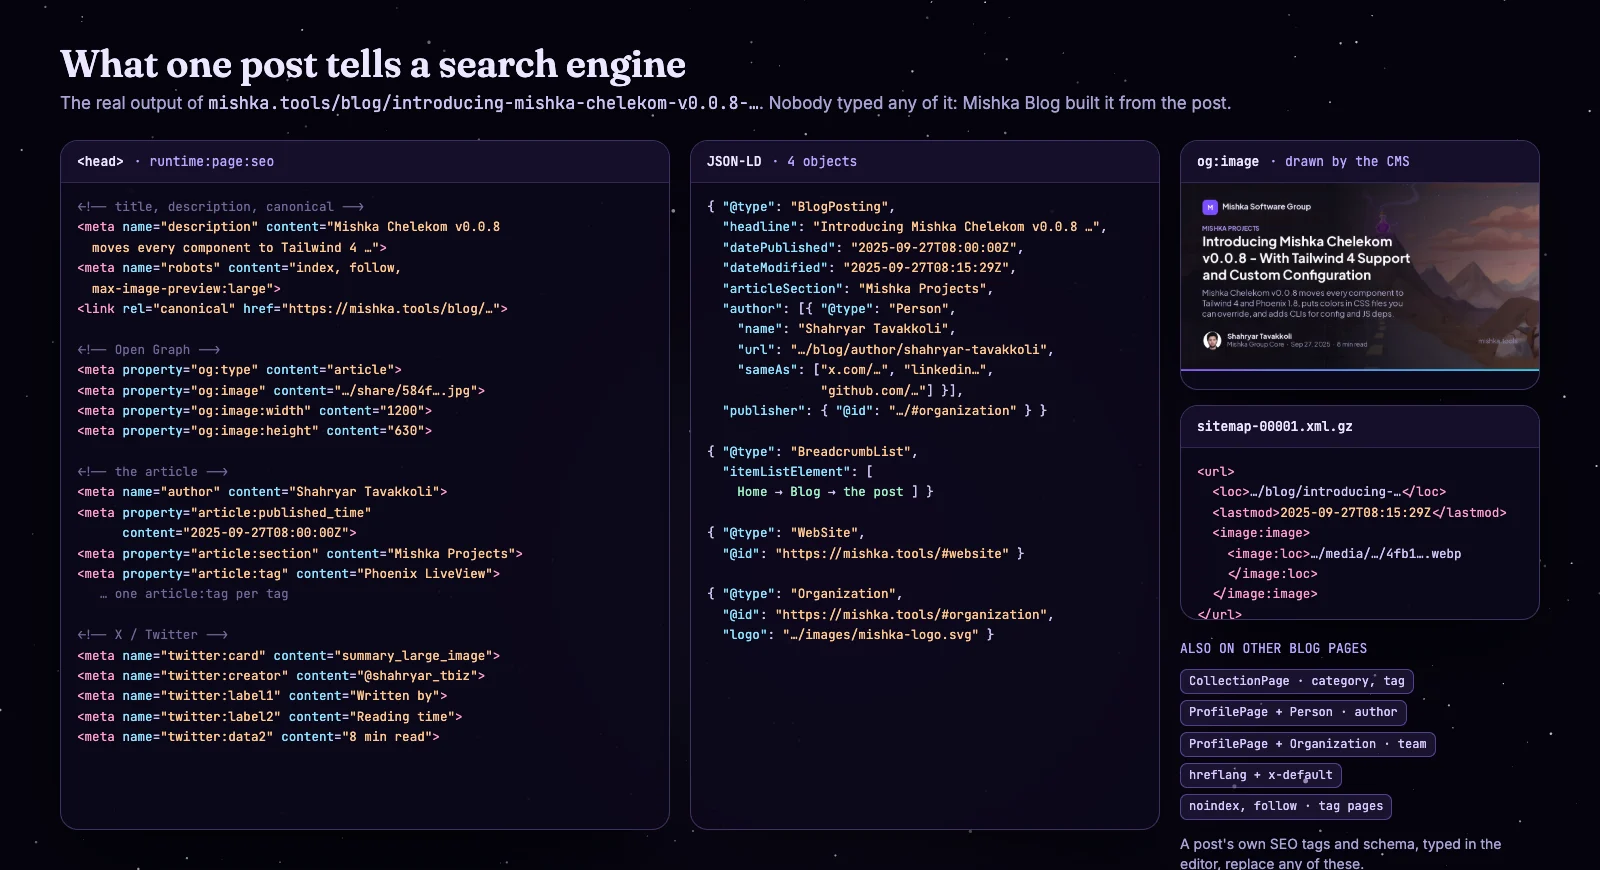1600x870 pixels.
Task: Click 'runtime:page:seo' in head panel header
Action: click(212, 161)
